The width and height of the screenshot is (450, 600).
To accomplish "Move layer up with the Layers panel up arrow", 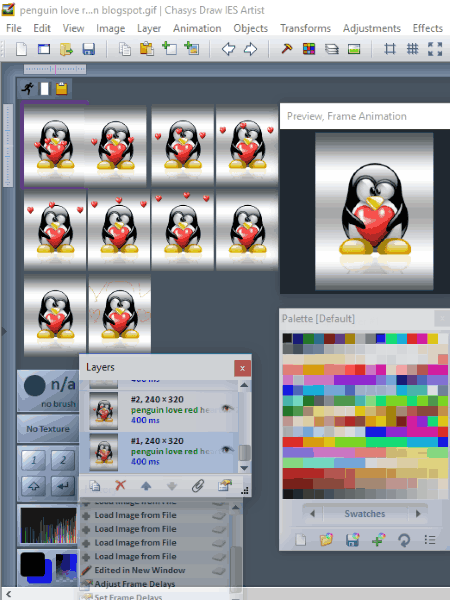I will (146, 486).
